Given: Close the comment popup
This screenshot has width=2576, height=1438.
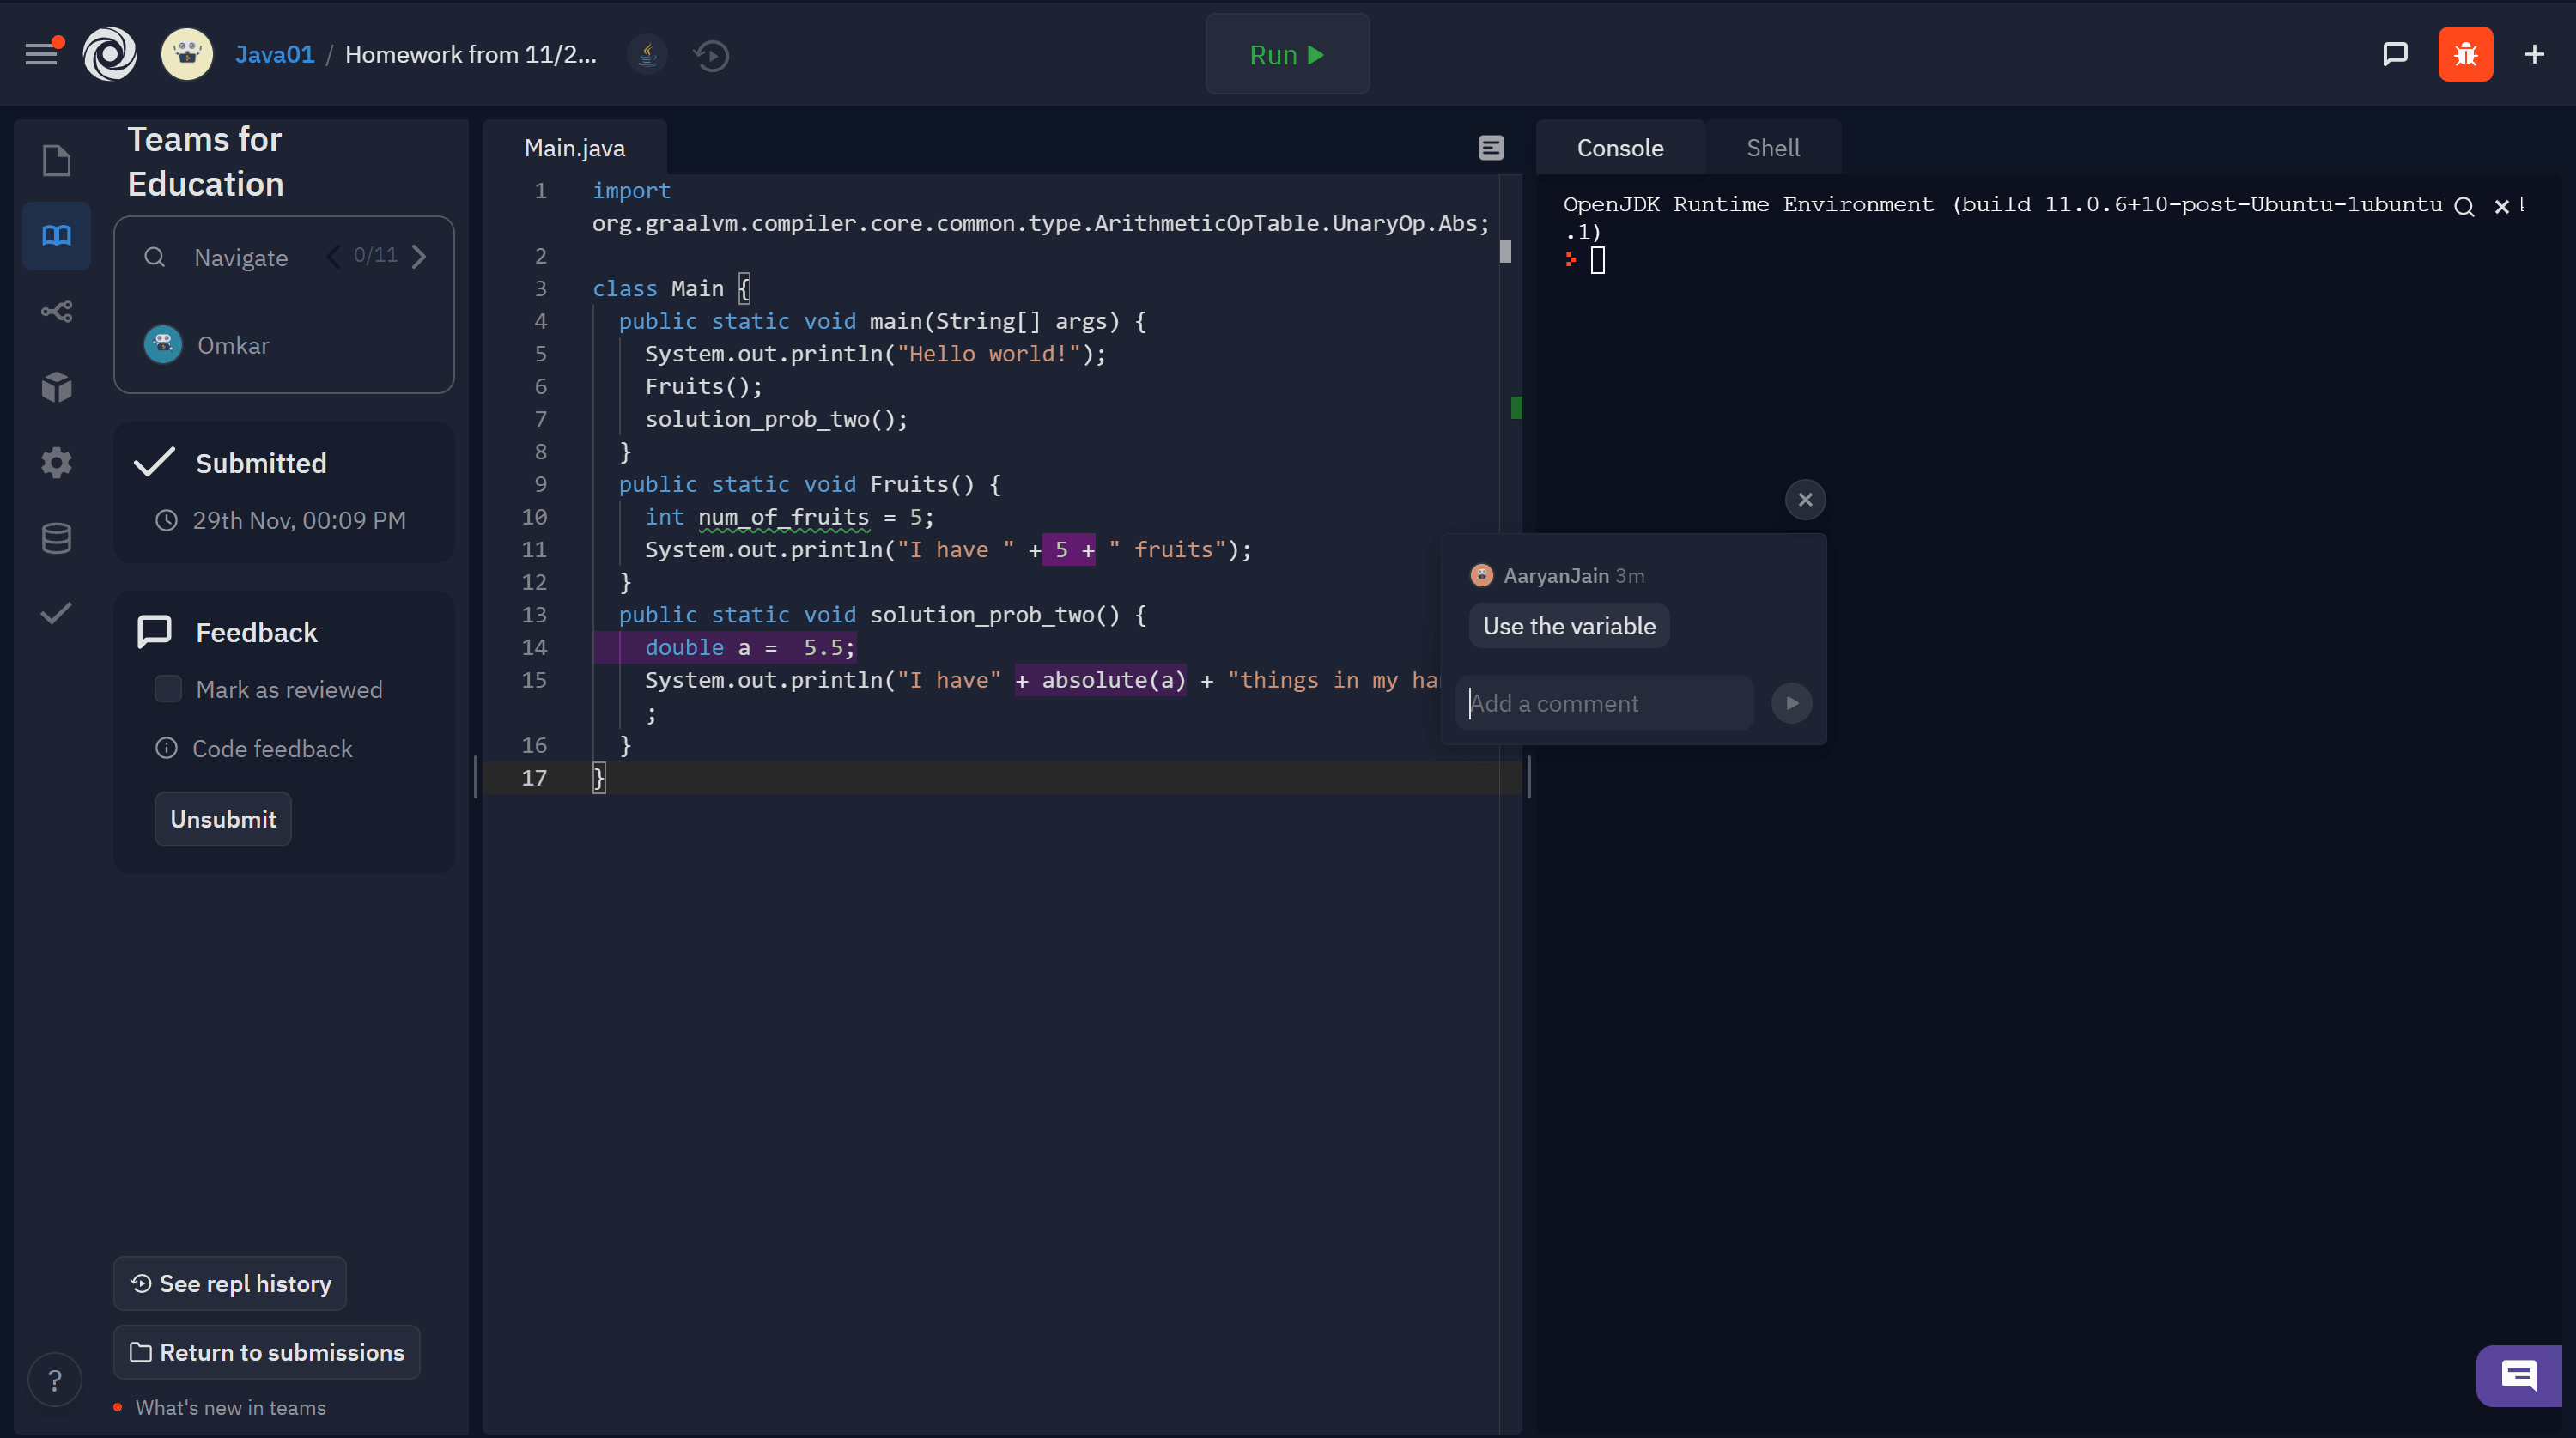Looking at the screenshot, I should 1805,499.
